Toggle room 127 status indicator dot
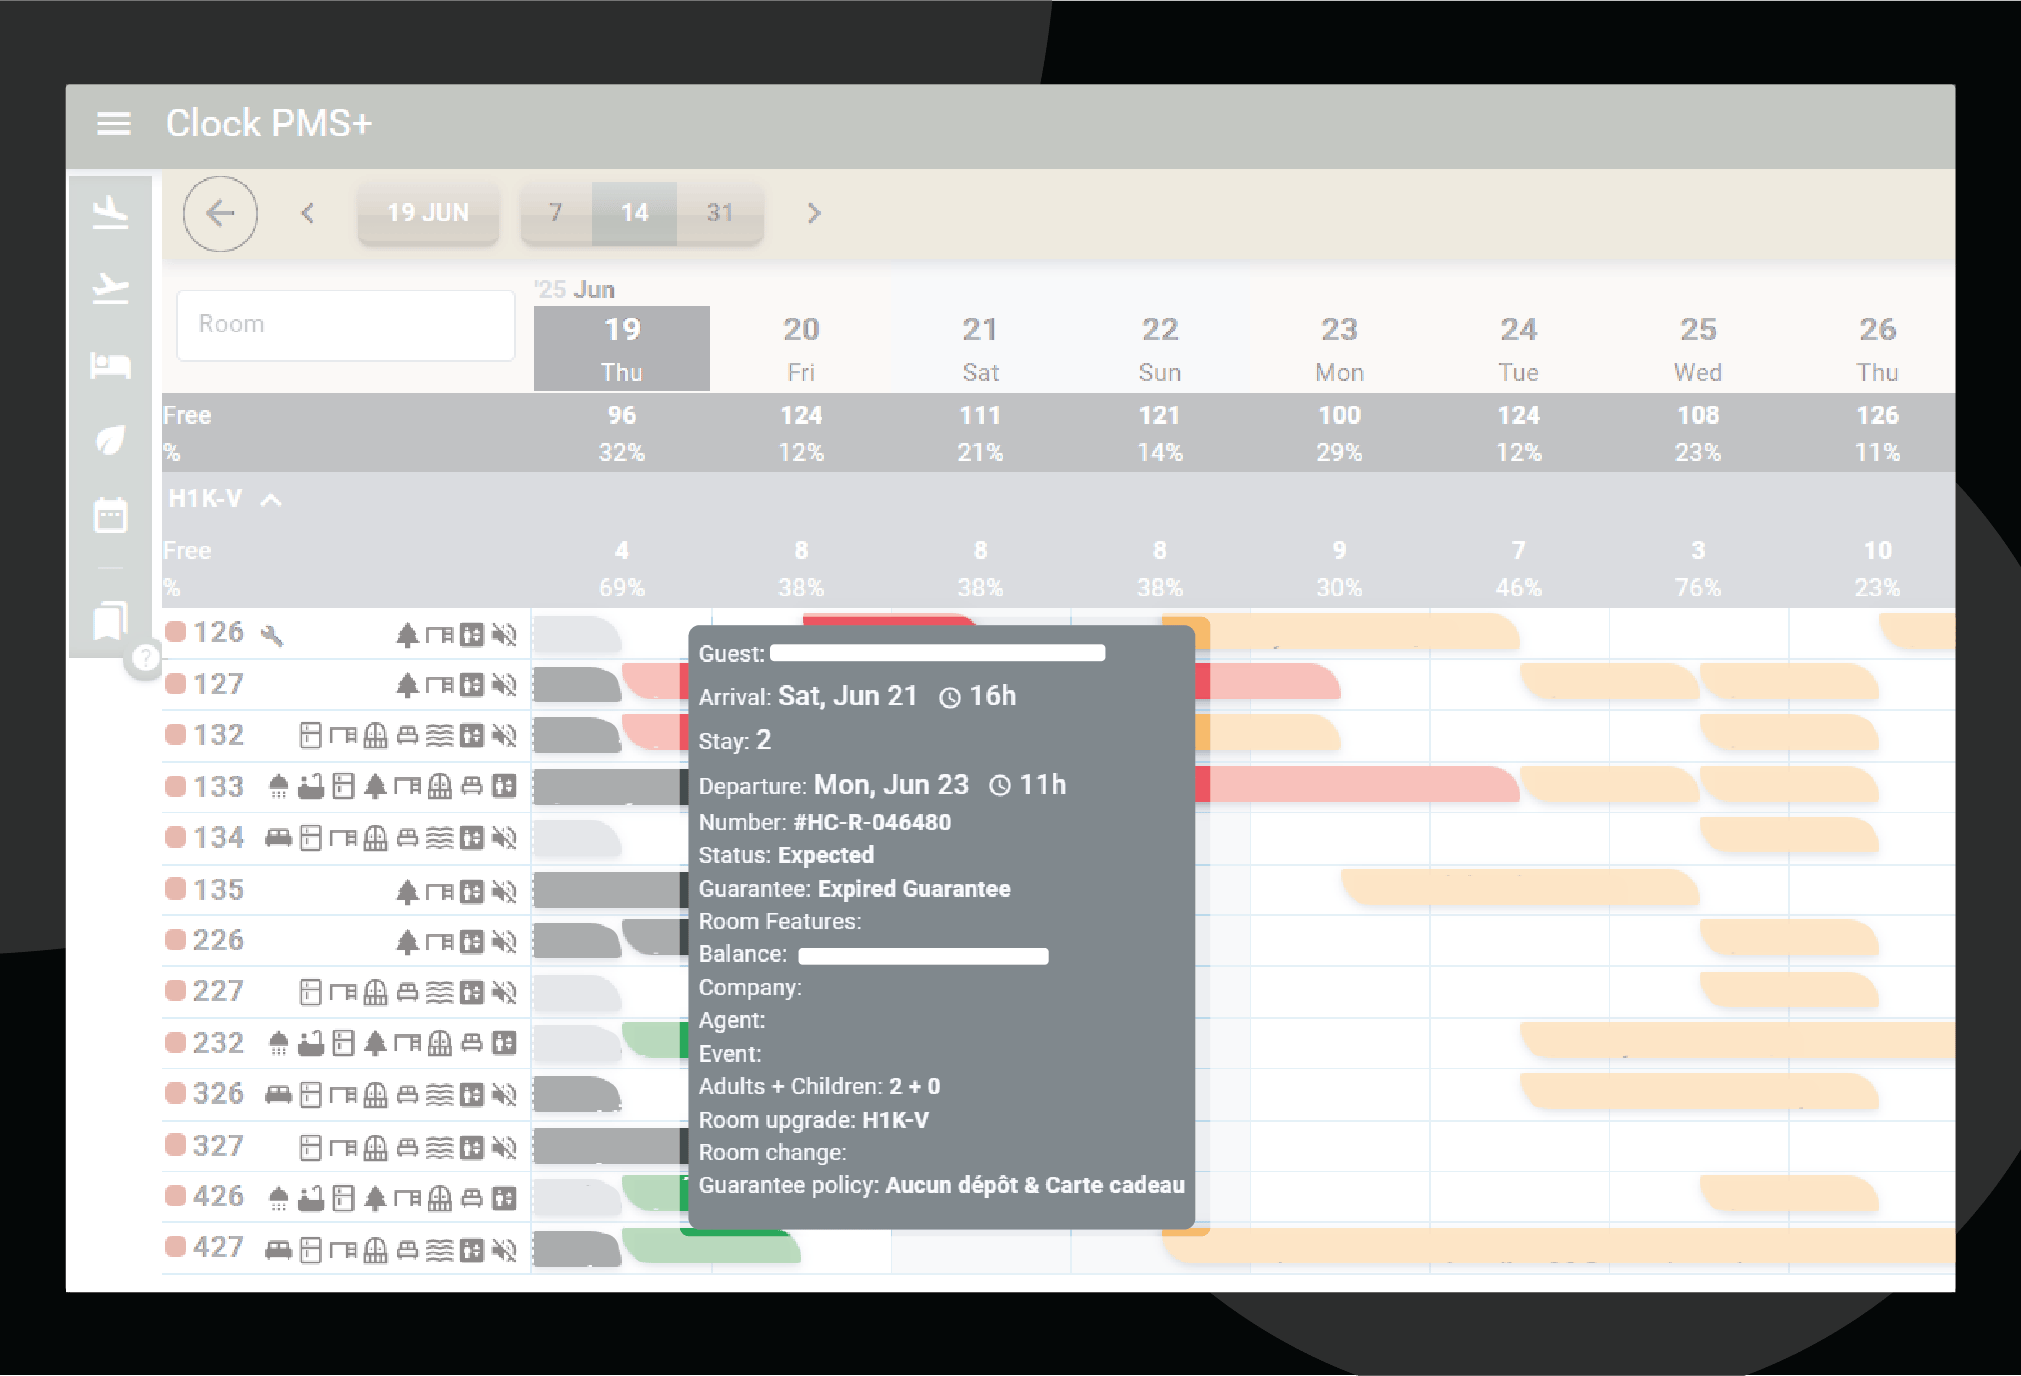The image size is (2021, 1376). pyautogui.click(x=176, y=684)
